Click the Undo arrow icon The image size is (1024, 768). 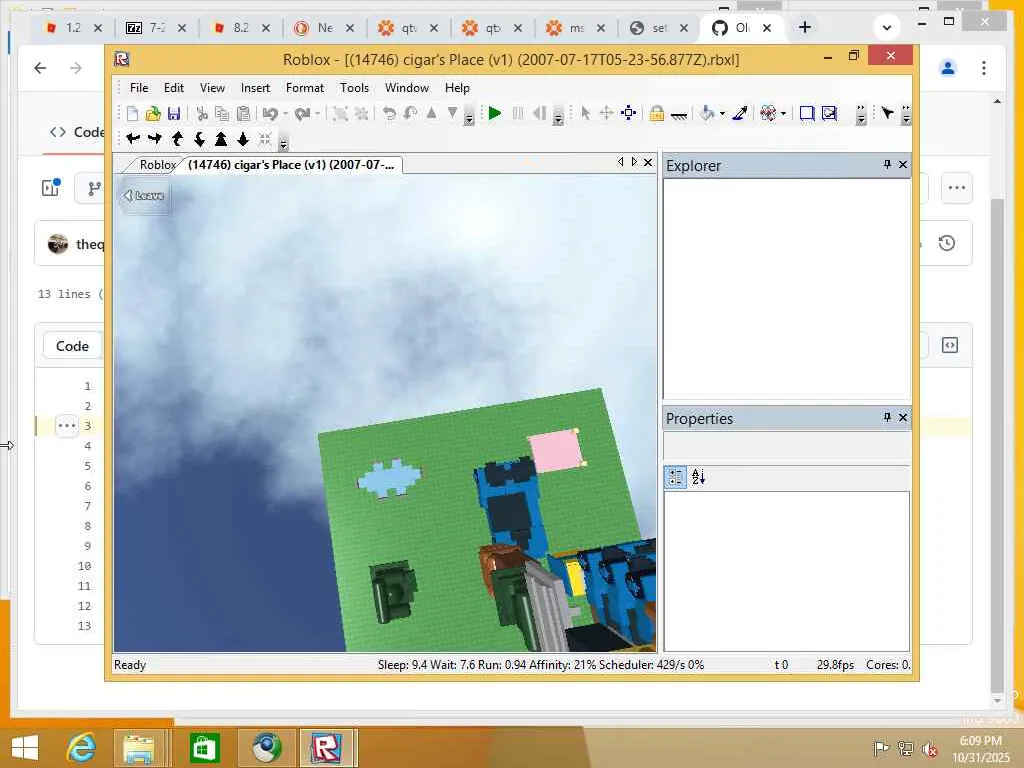(x=270, y=114)
